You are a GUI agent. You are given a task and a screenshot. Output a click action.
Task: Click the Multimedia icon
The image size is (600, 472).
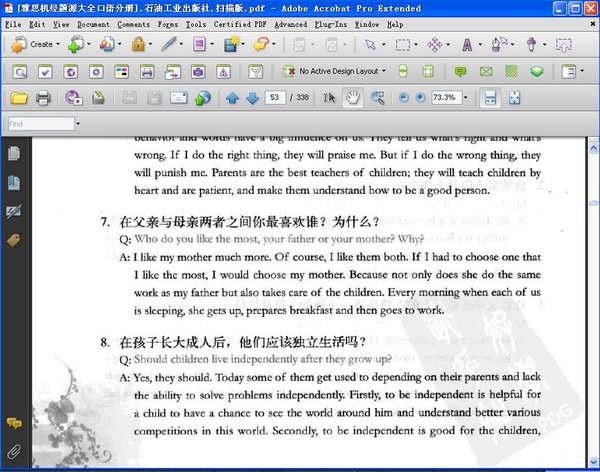click(x=231, y=44)
